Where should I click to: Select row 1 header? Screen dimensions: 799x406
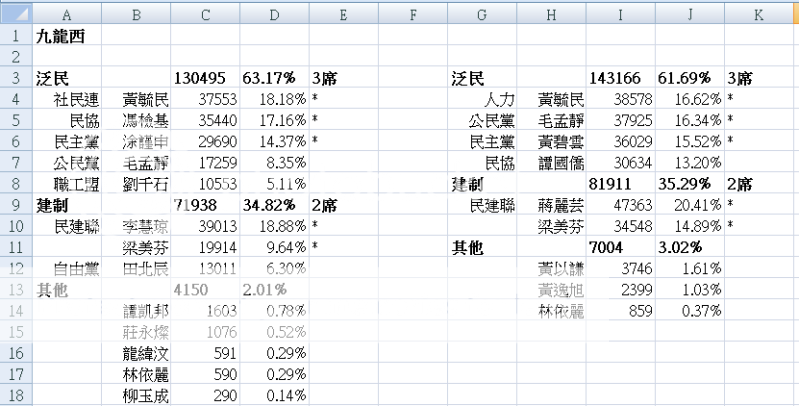point(16,35)
